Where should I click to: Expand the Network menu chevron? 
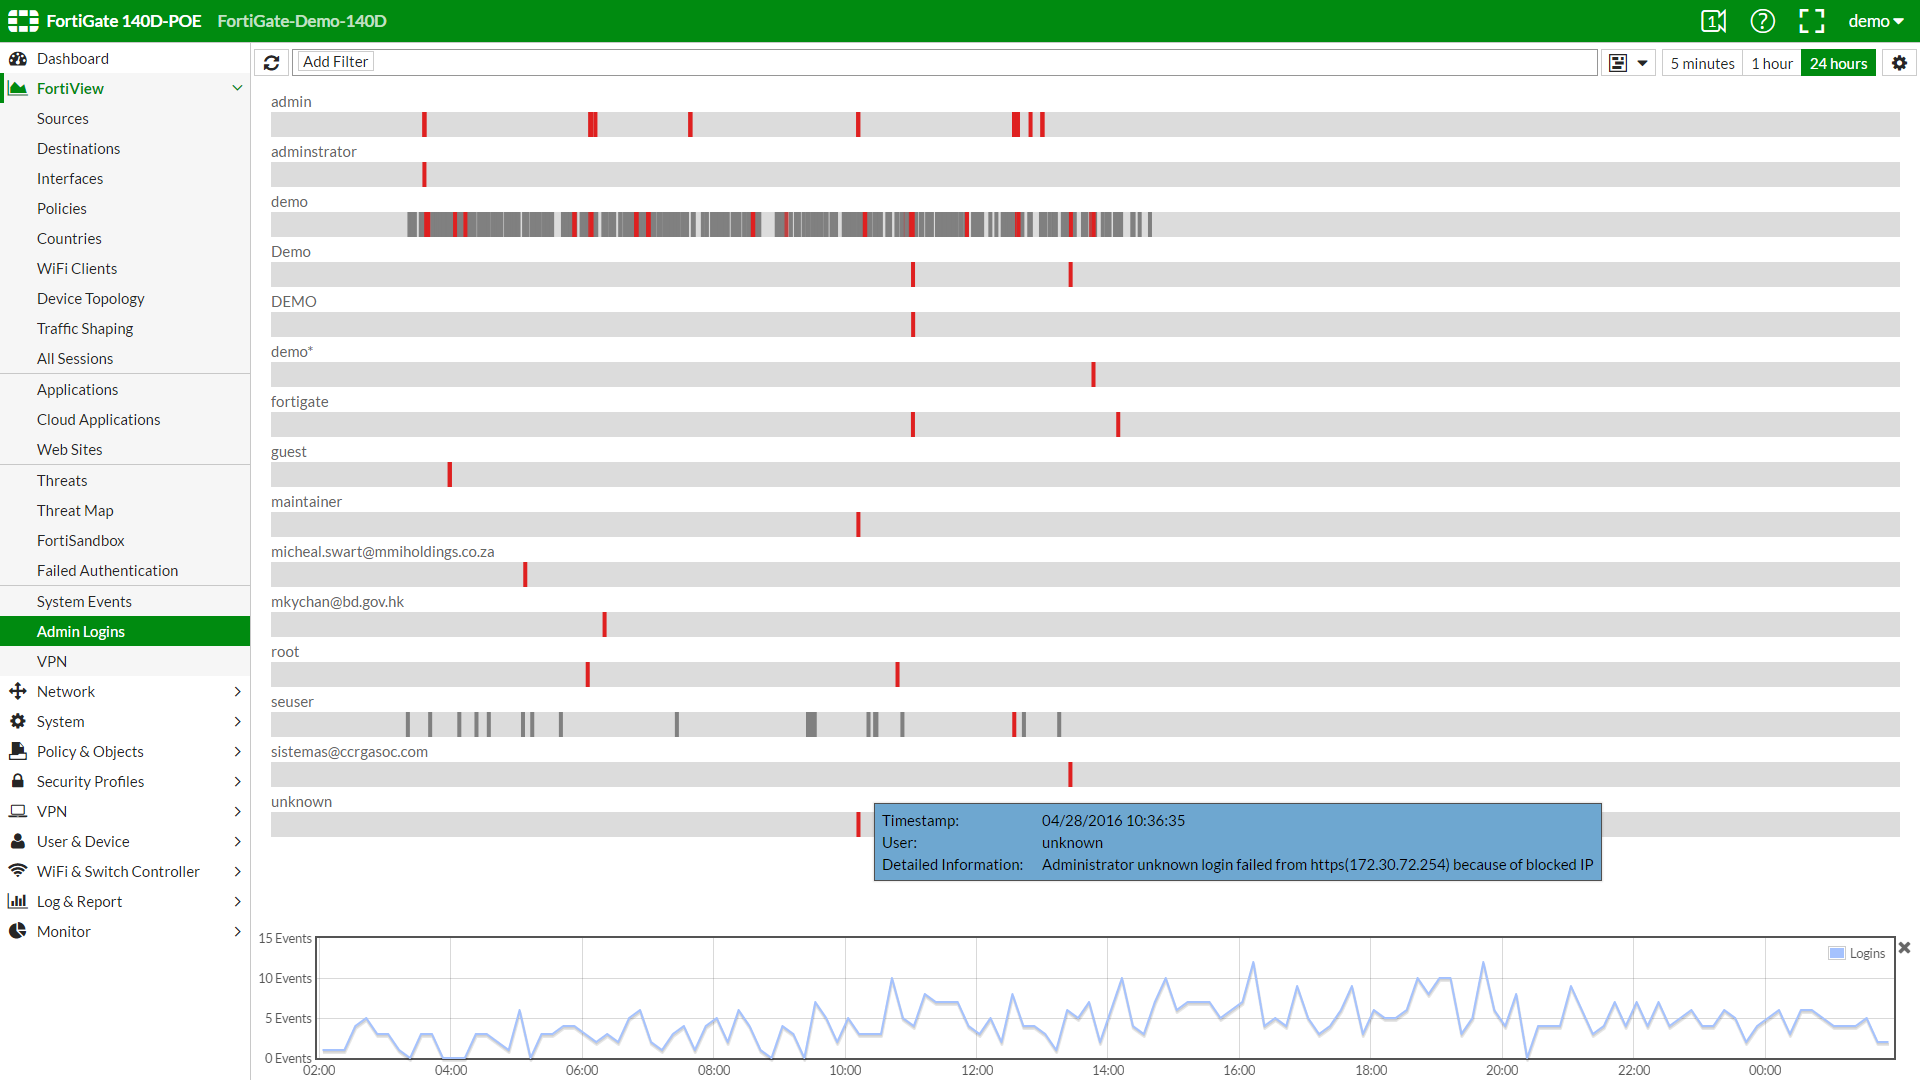click(237, 691)
